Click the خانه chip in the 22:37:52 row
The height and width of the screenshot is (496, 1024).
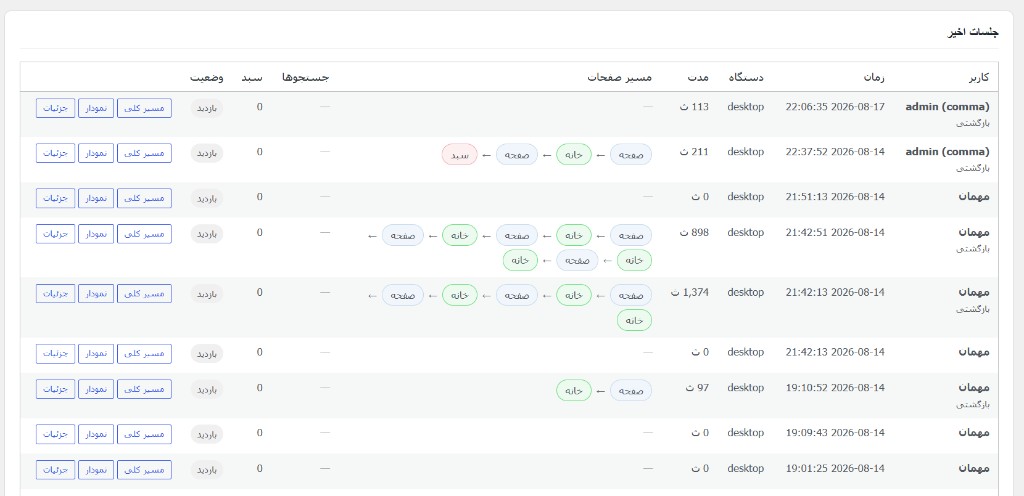pos(573,155)
